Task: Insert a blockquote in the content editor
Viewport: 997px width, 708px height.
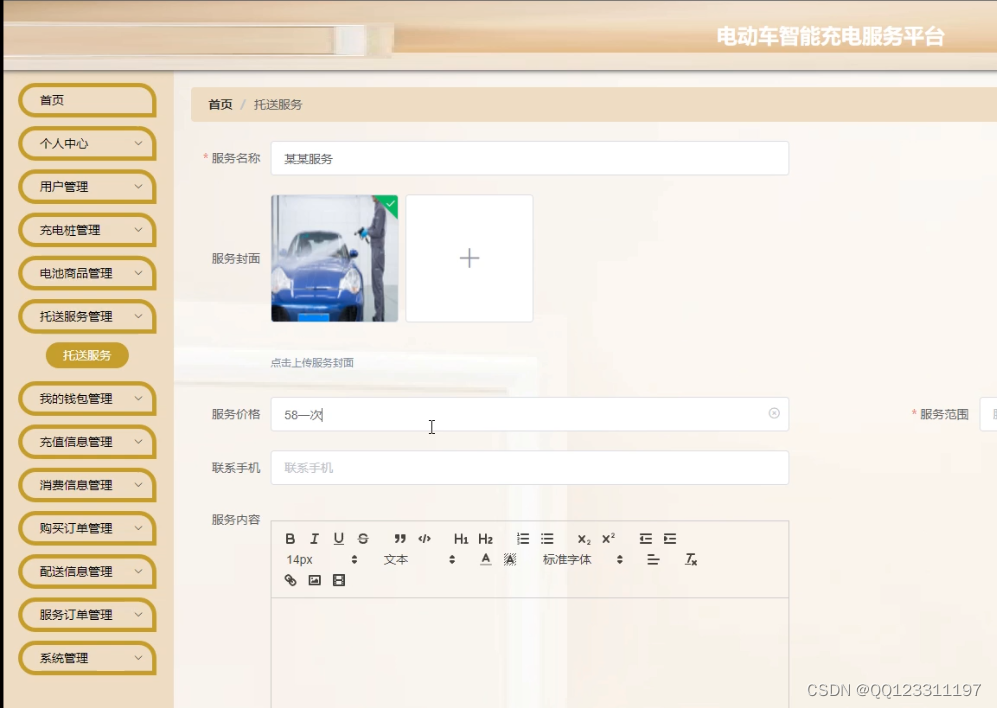Action: [400, 539]
